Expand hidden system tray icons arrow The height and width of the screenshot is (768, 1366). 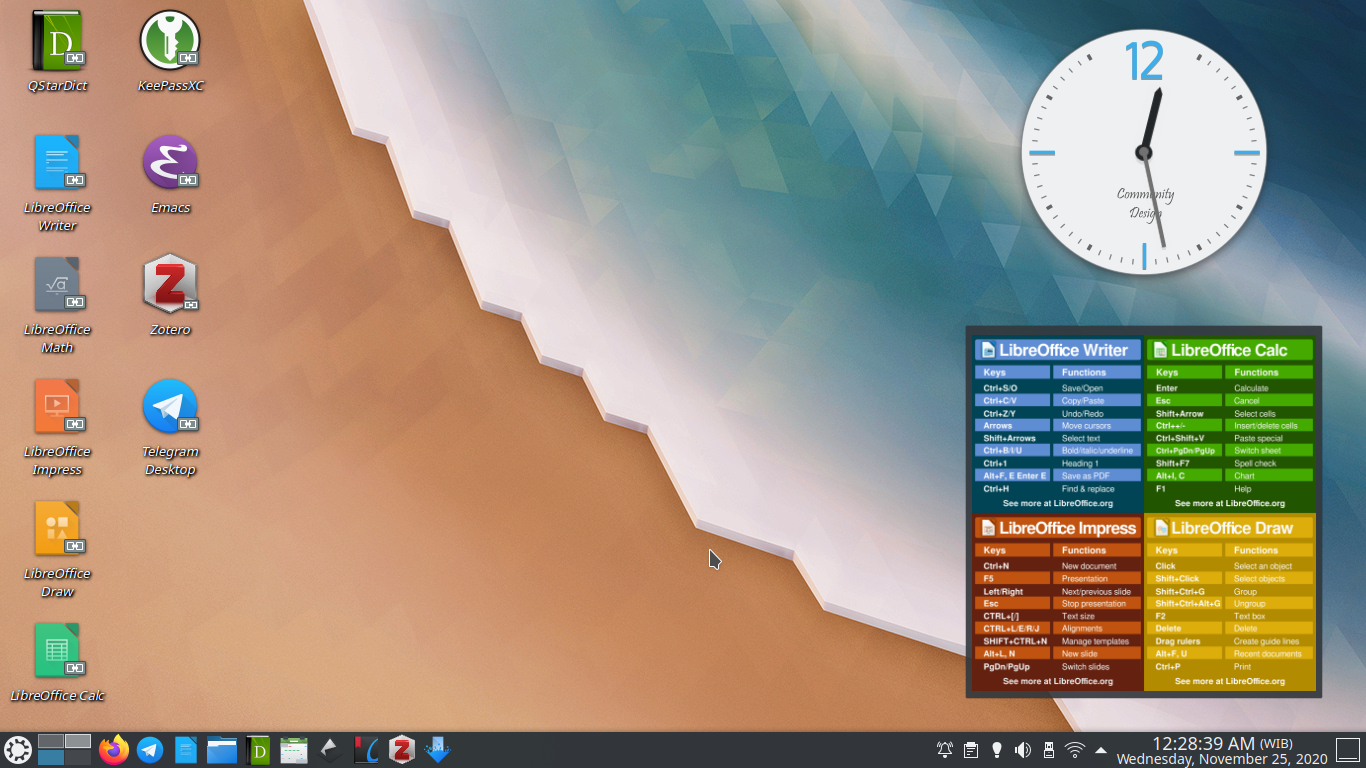pyautogui.click(x=1101, y=750)
